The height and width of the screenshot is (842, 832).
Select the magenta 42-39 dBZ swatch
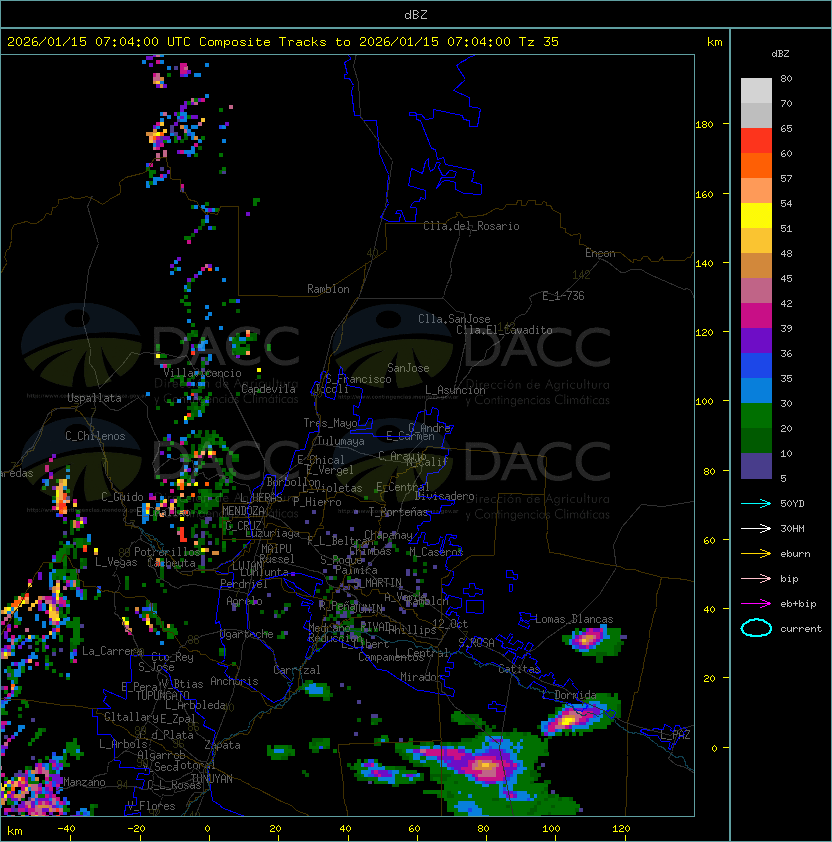click(756, 316)
